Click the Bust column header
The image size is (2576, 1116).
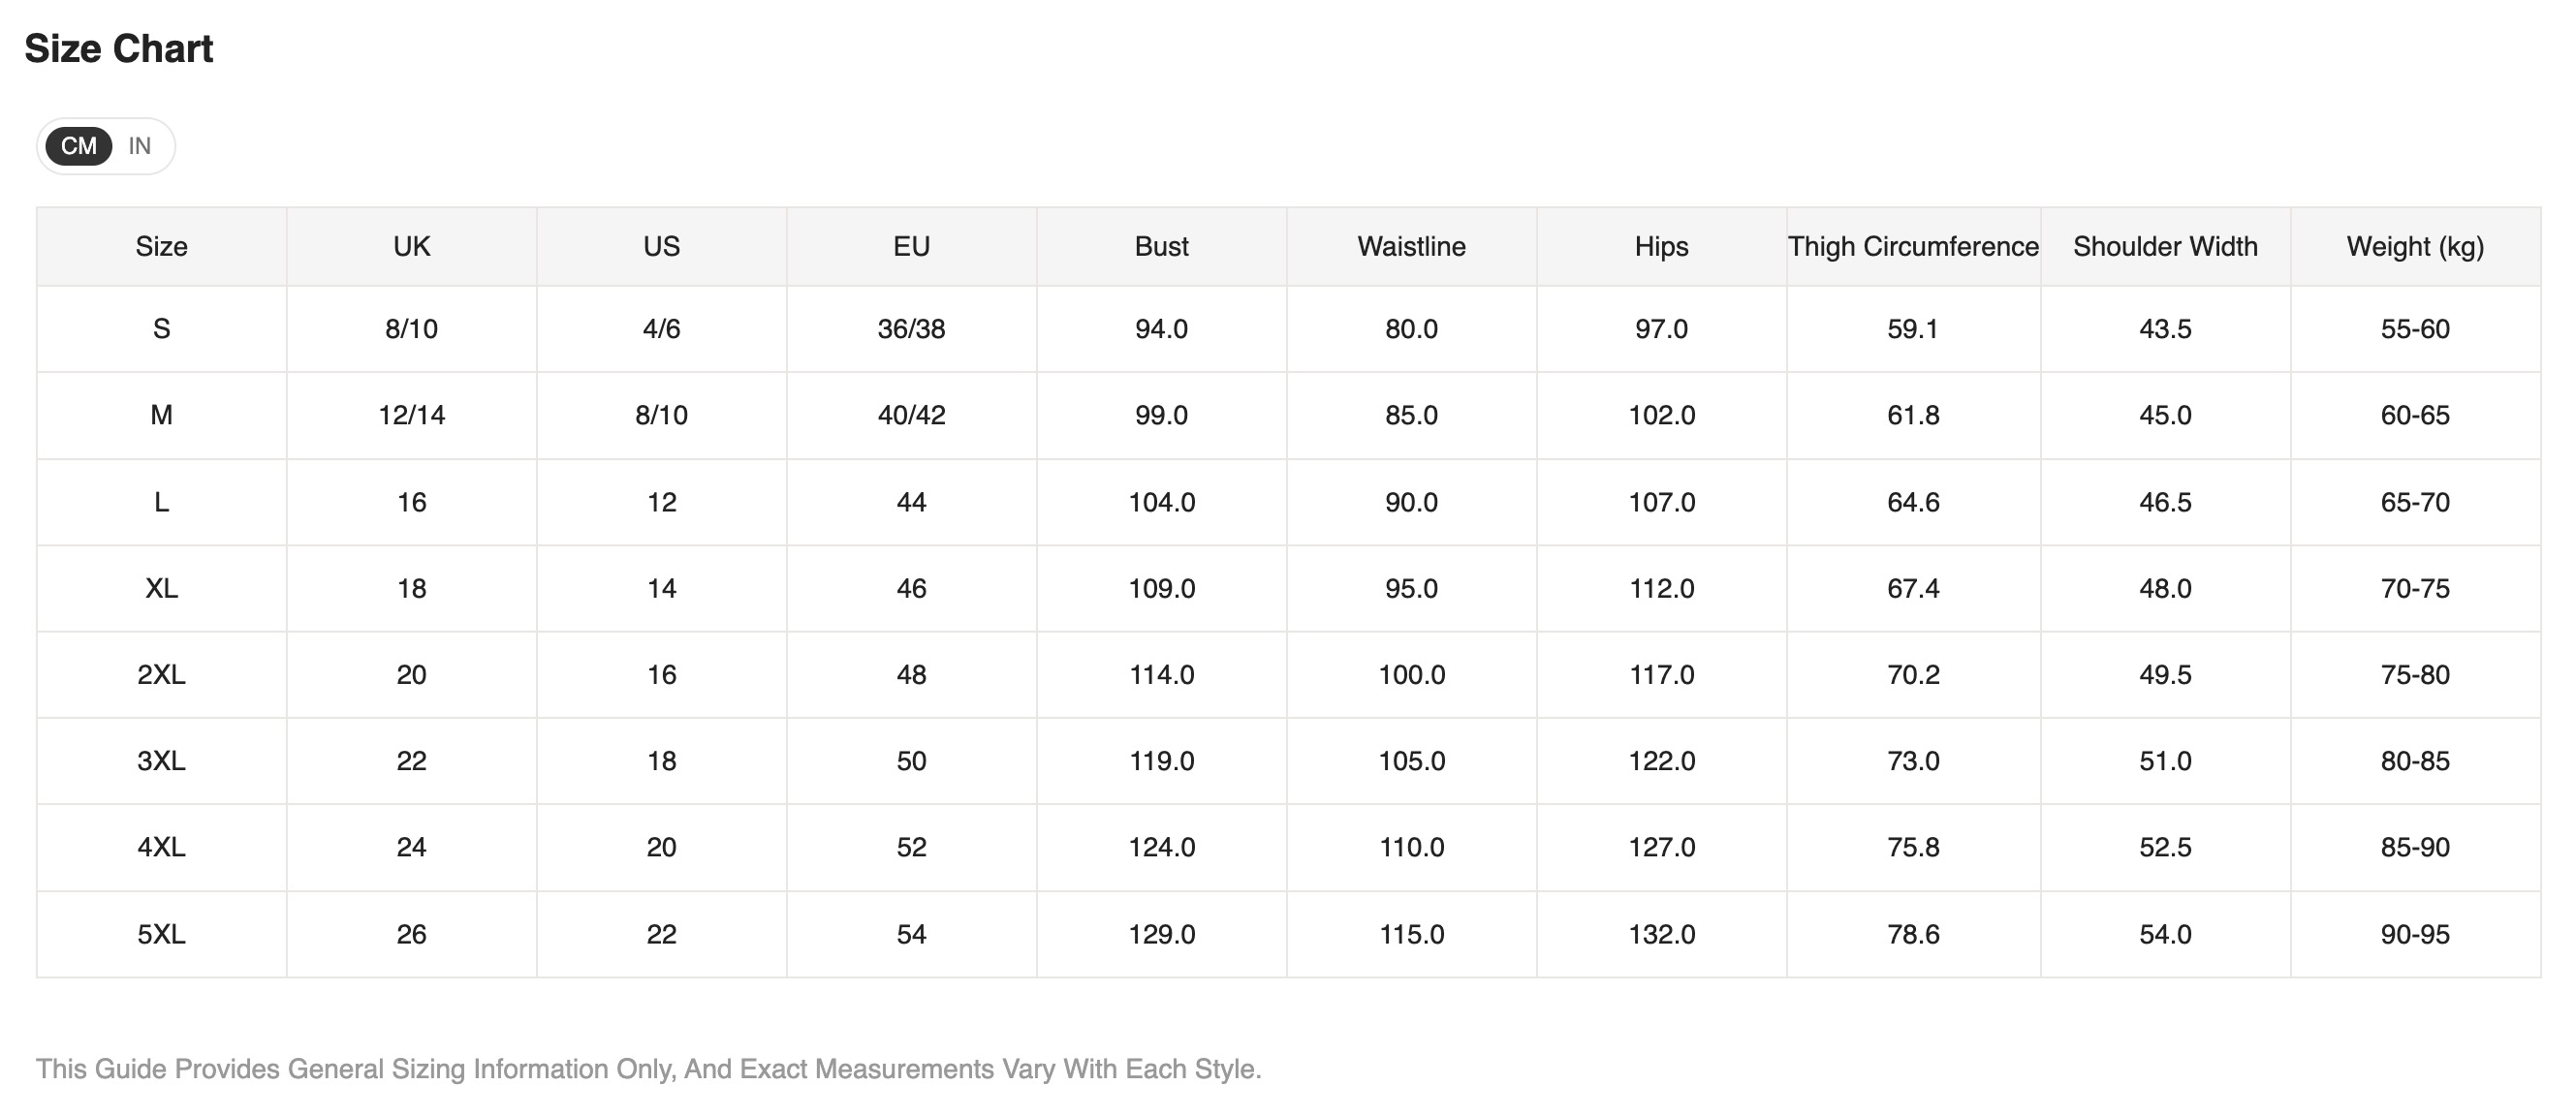[x=1161, y=246]
